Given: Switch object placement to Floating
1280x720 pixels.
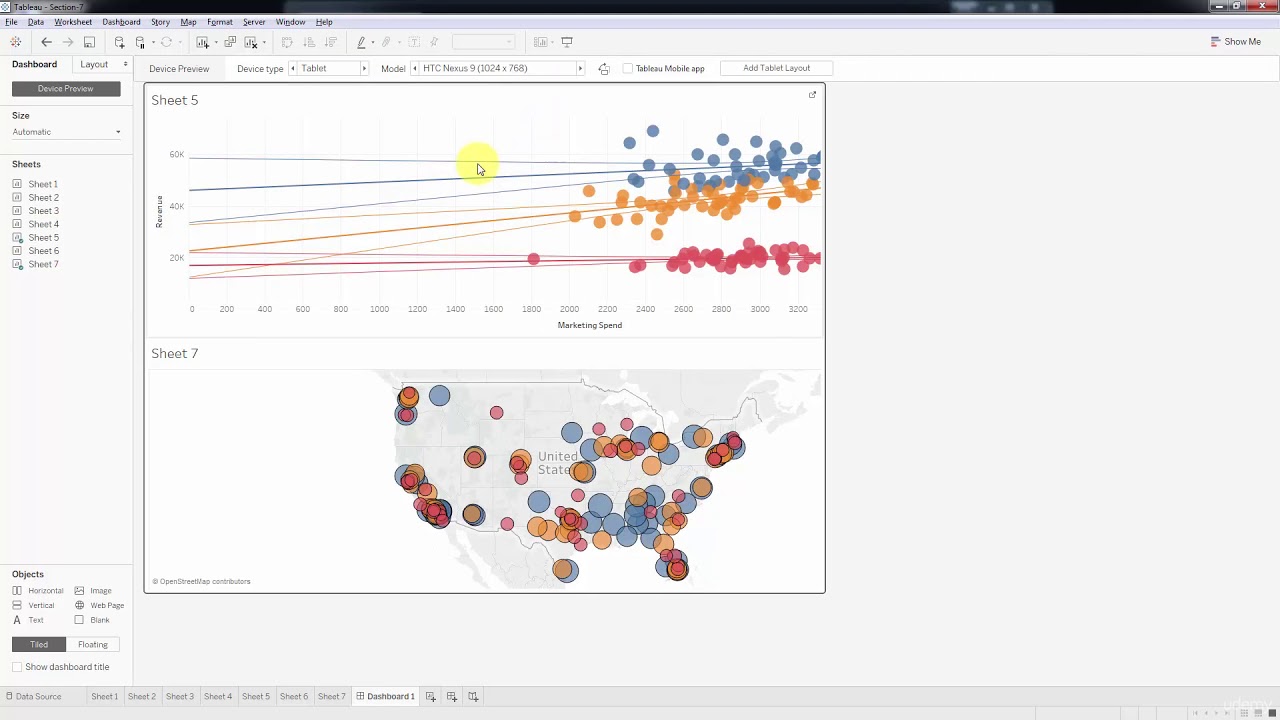Looking at the screenshot, I should coord(93,645).
